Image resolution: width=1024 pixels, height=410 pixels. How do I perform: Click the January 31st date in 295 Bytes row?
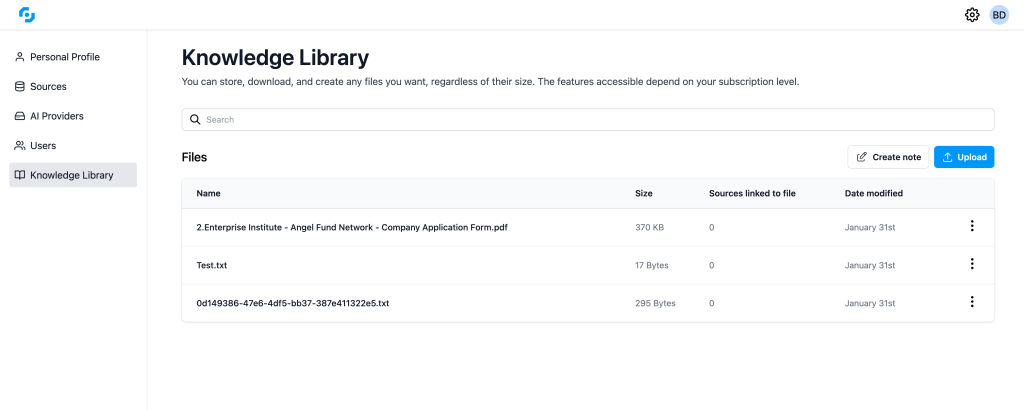869,304
